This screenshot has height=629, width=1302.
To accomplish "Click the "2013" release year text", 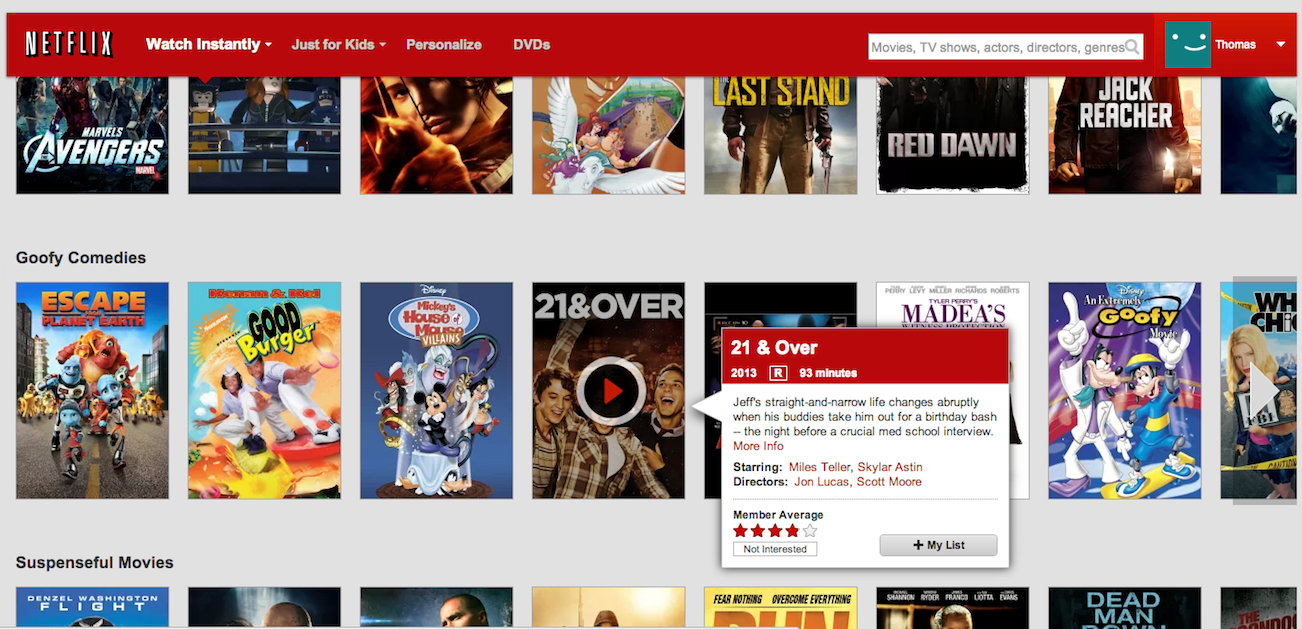I will point(744,373).
